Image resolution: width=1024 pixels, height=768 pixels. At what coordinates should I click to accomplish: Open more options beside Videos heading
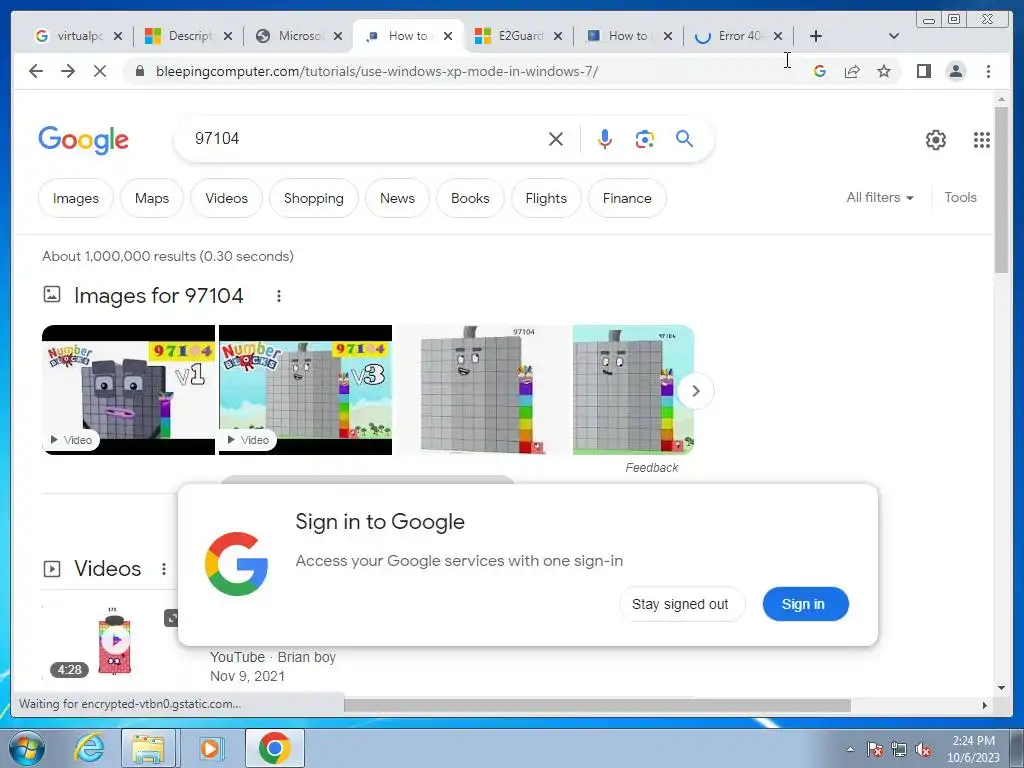click(x=164, y=569)
